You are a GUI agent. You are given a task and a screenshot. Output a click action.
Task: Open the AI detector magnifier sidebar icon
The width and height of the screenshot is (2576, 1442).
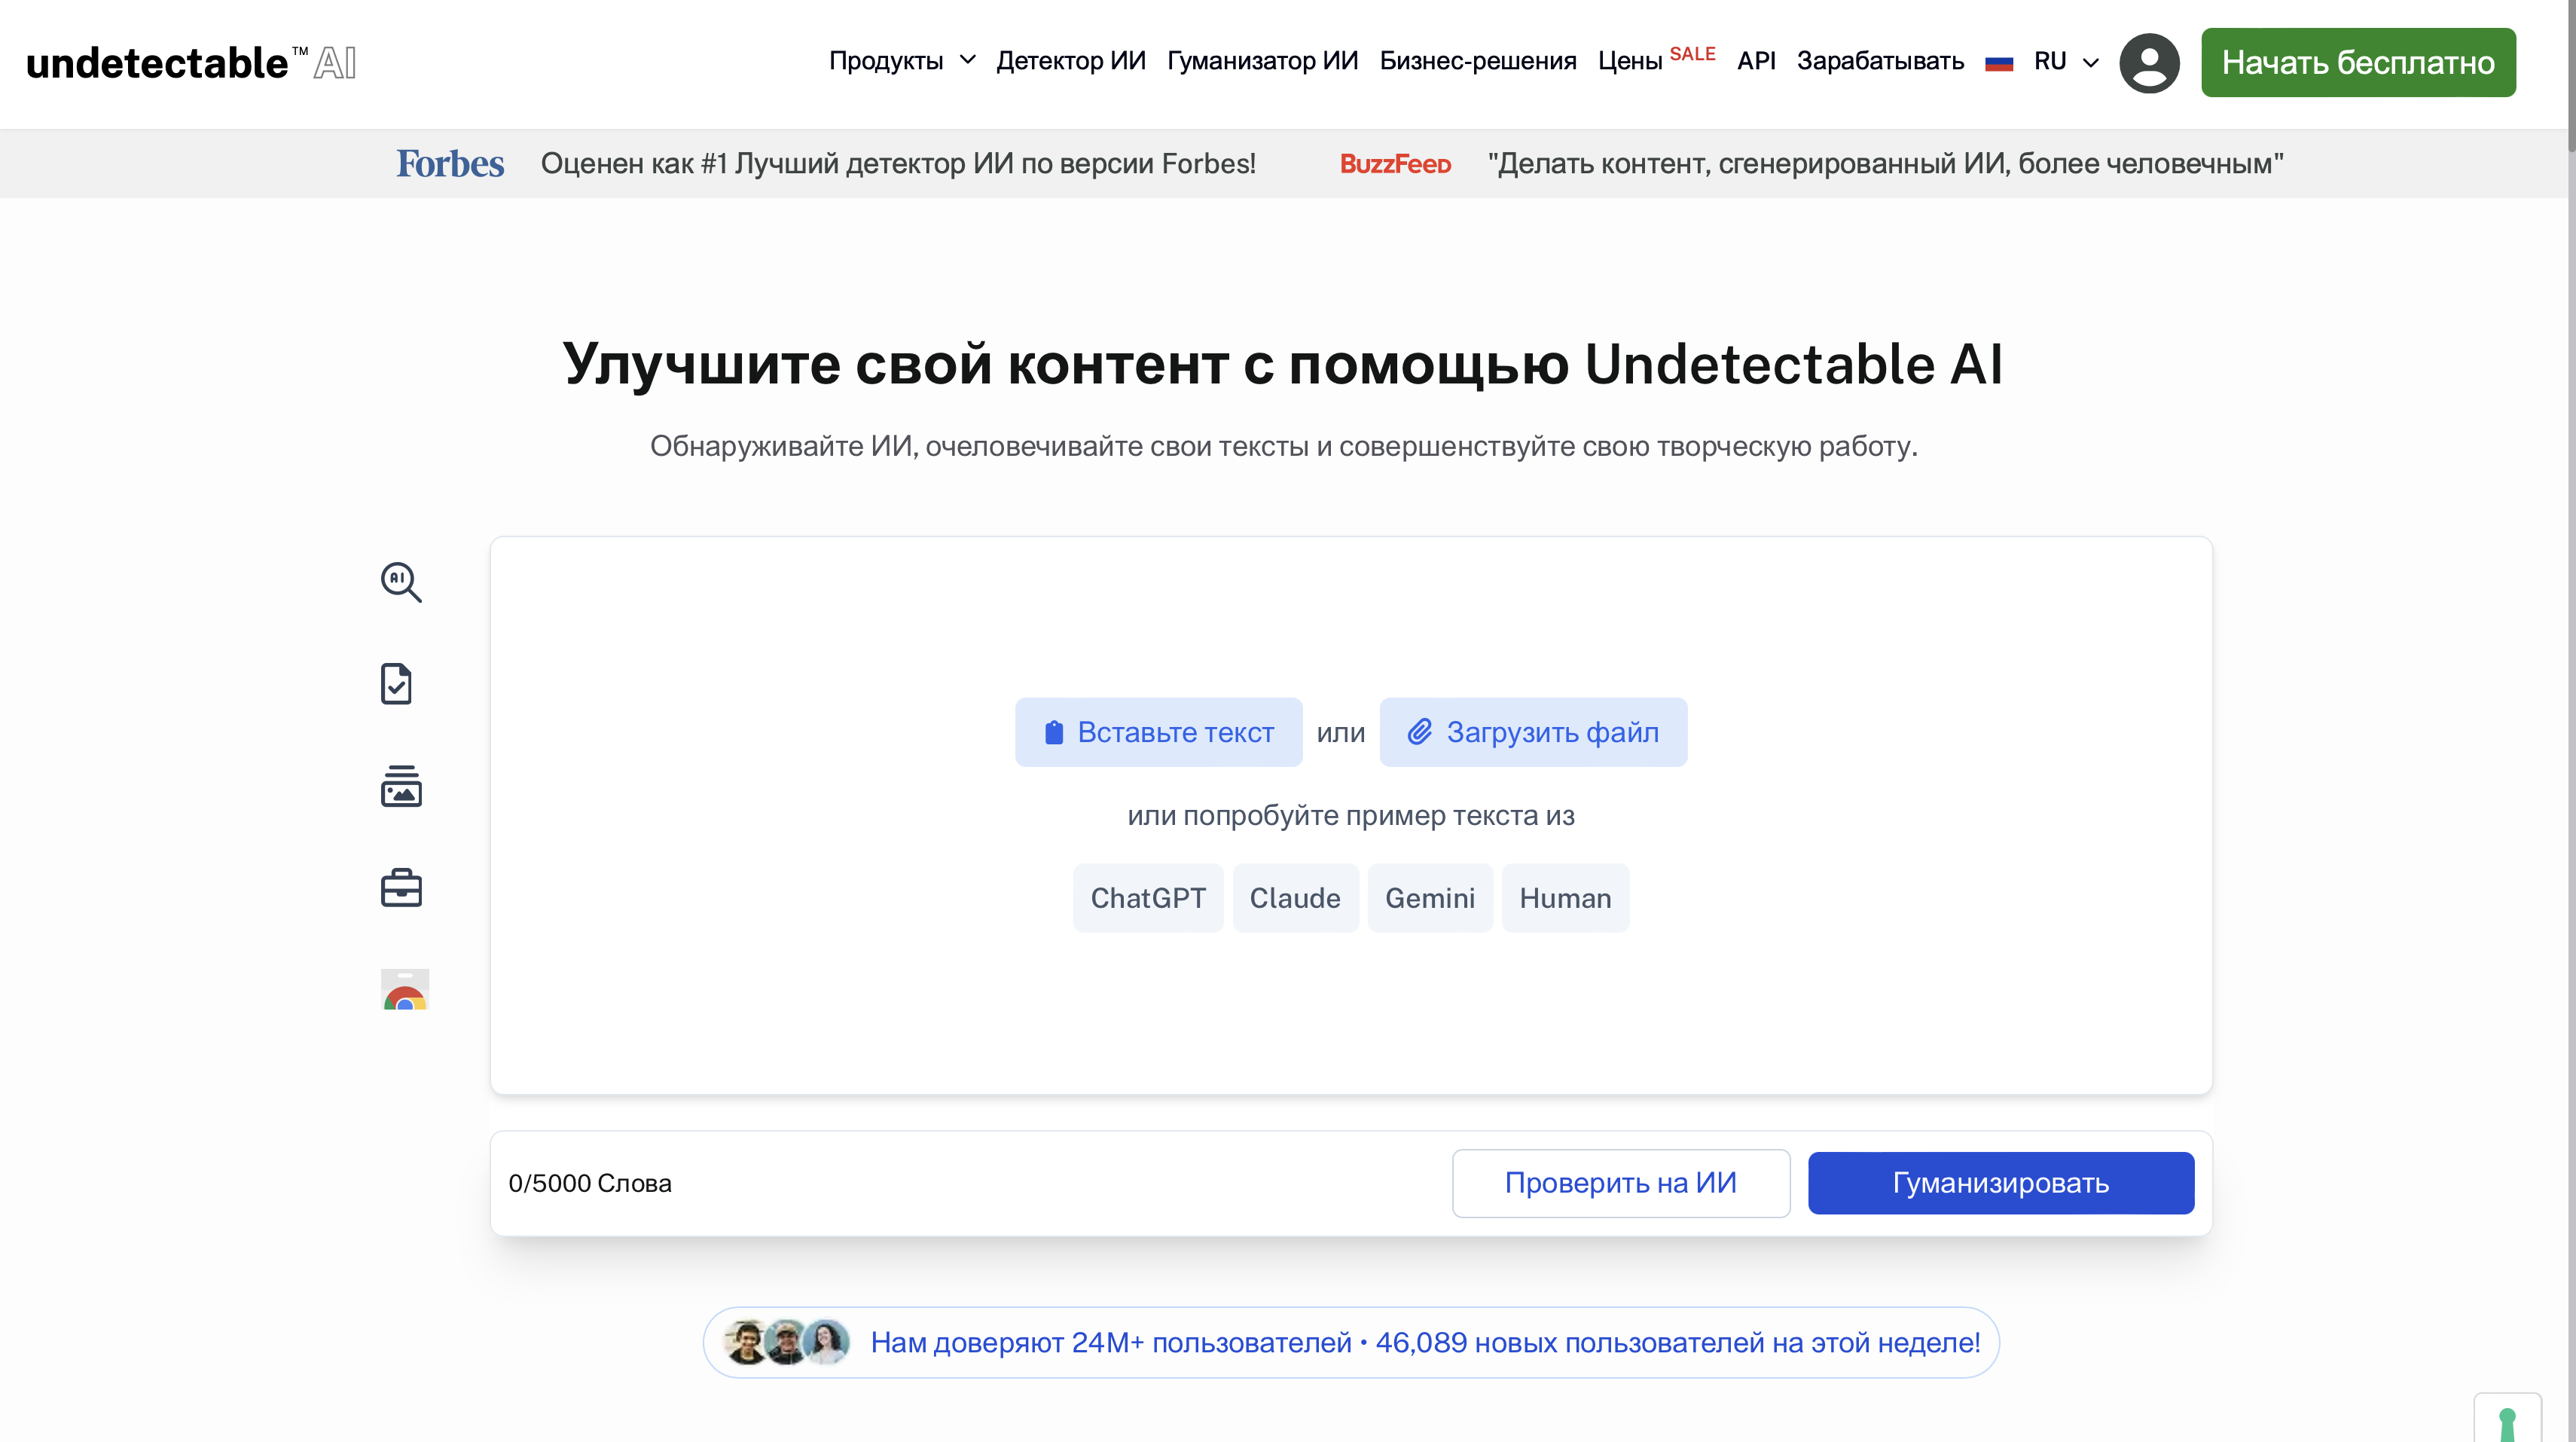point(401,581)
